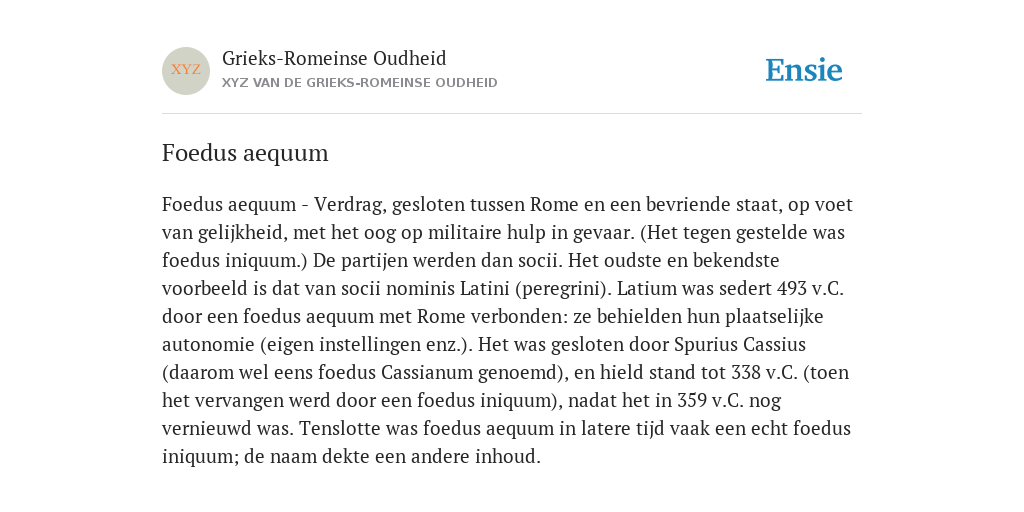This screenshot has height=512, width=1024.
Task: Click the name Spurius Cassius in the text
Action: (x=740, y=344)
